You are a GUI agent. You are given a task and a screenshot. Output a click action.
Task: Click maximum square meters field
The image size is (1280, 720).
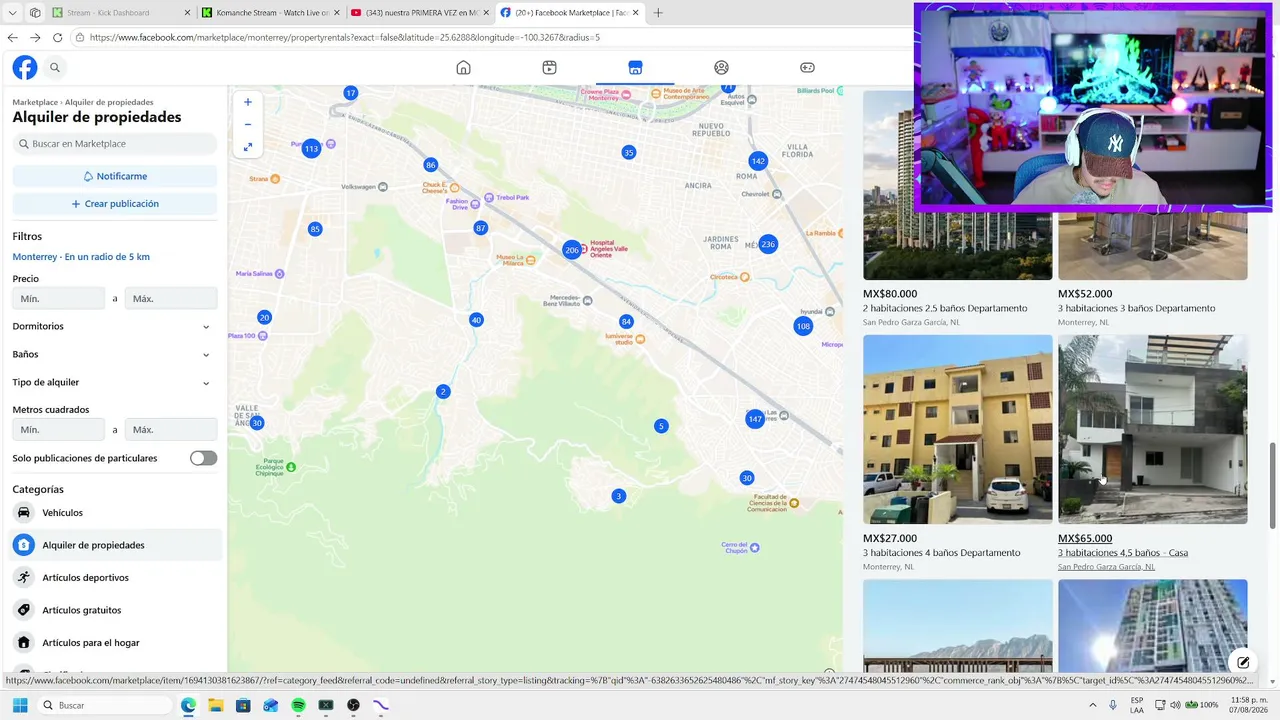[x=171, y=429]
